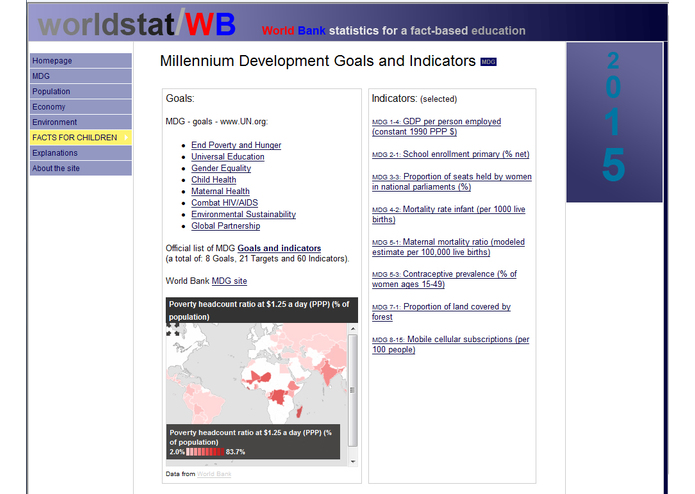Open the Child Health goal link
Viewport: 695px width, 494px height.
click(214, 179)
